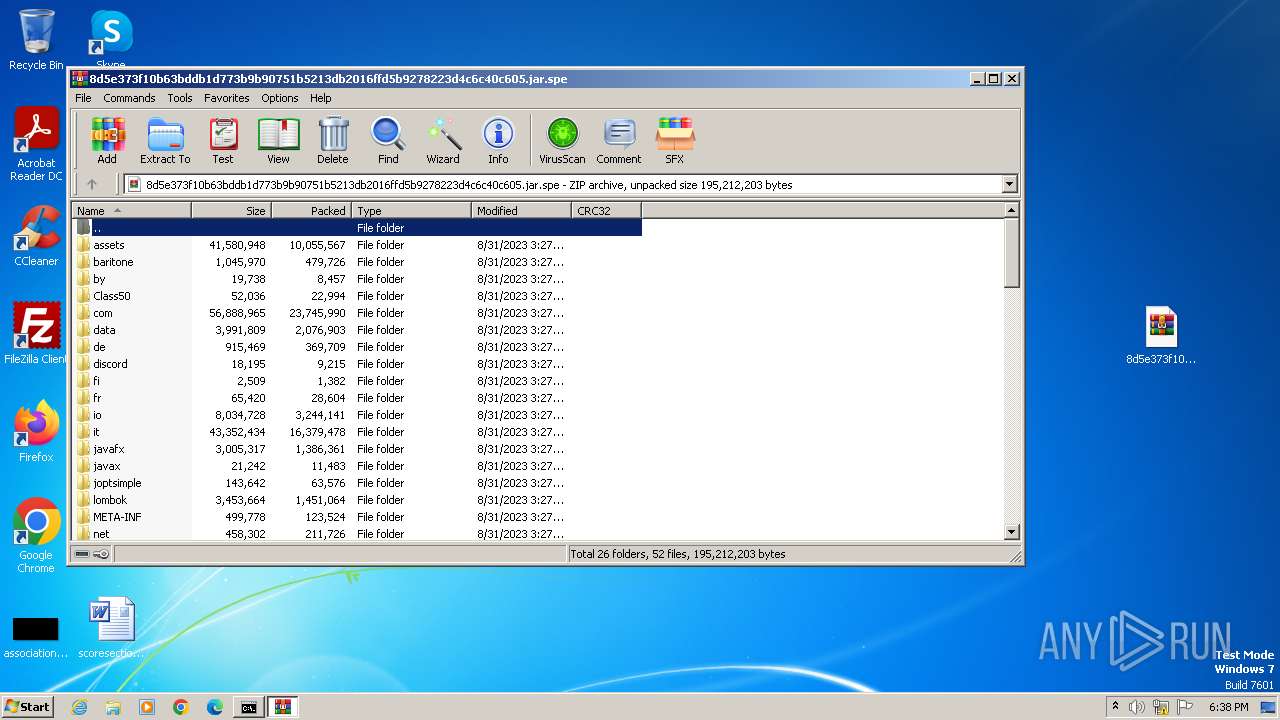This screenshot has width=1280, height=720.
Task: Open the command prompt taskbar icon
Action: (248, 707)
